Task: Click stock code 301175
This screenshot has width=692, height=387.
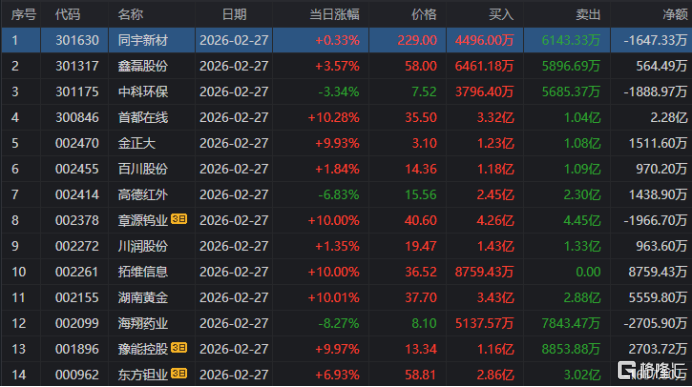Action: click(77, 92)
